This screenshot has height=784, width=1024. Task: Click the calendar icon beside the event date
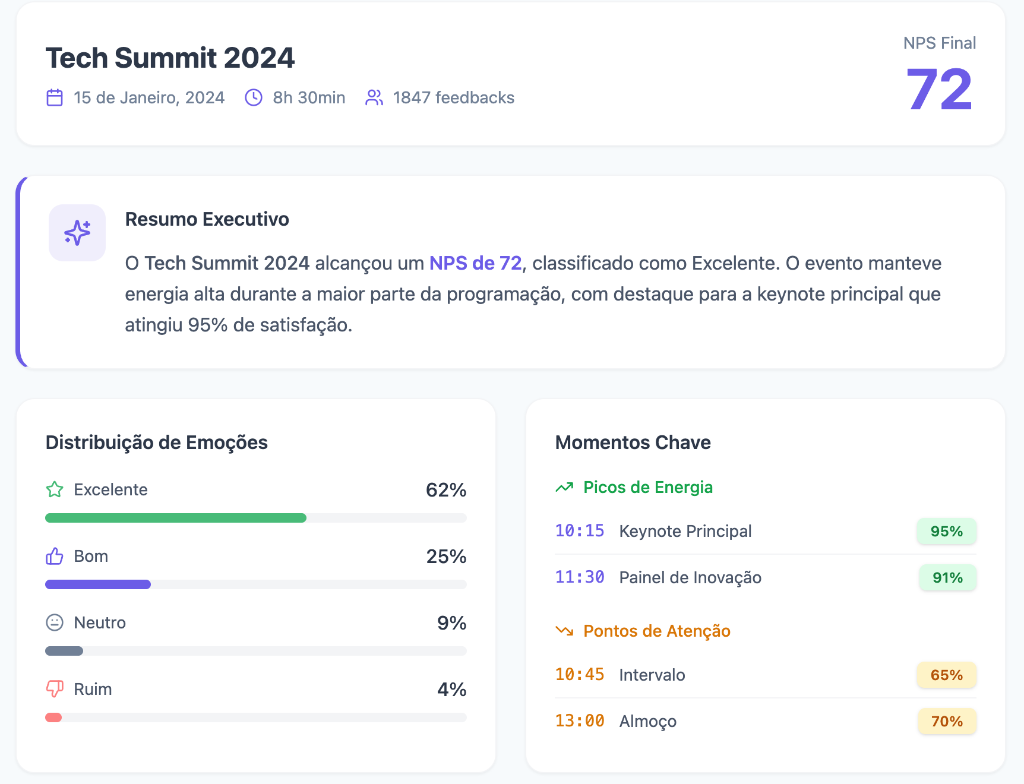coord(55,98)
